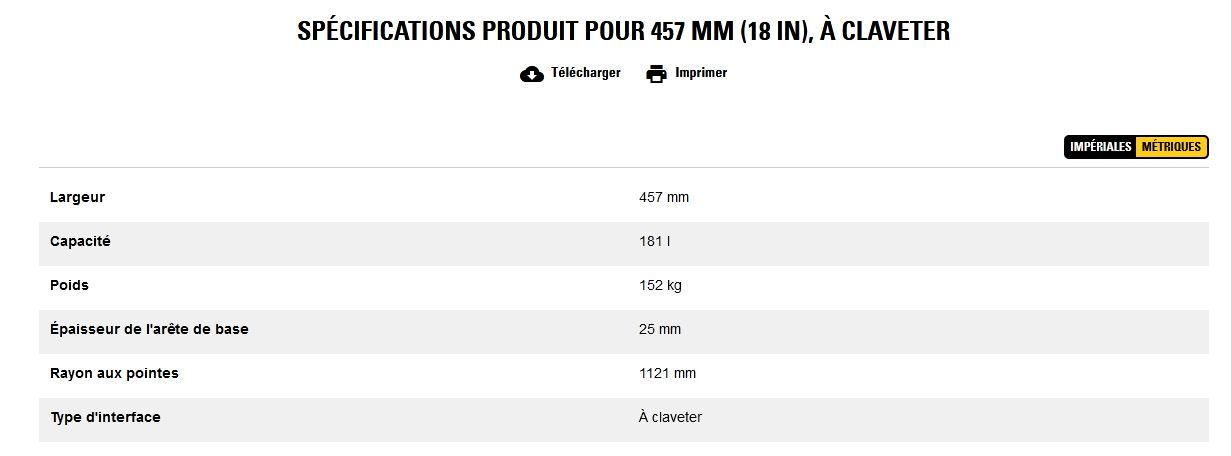Click the 457 mm width value

pyautogui.click(x=664, y=198)
